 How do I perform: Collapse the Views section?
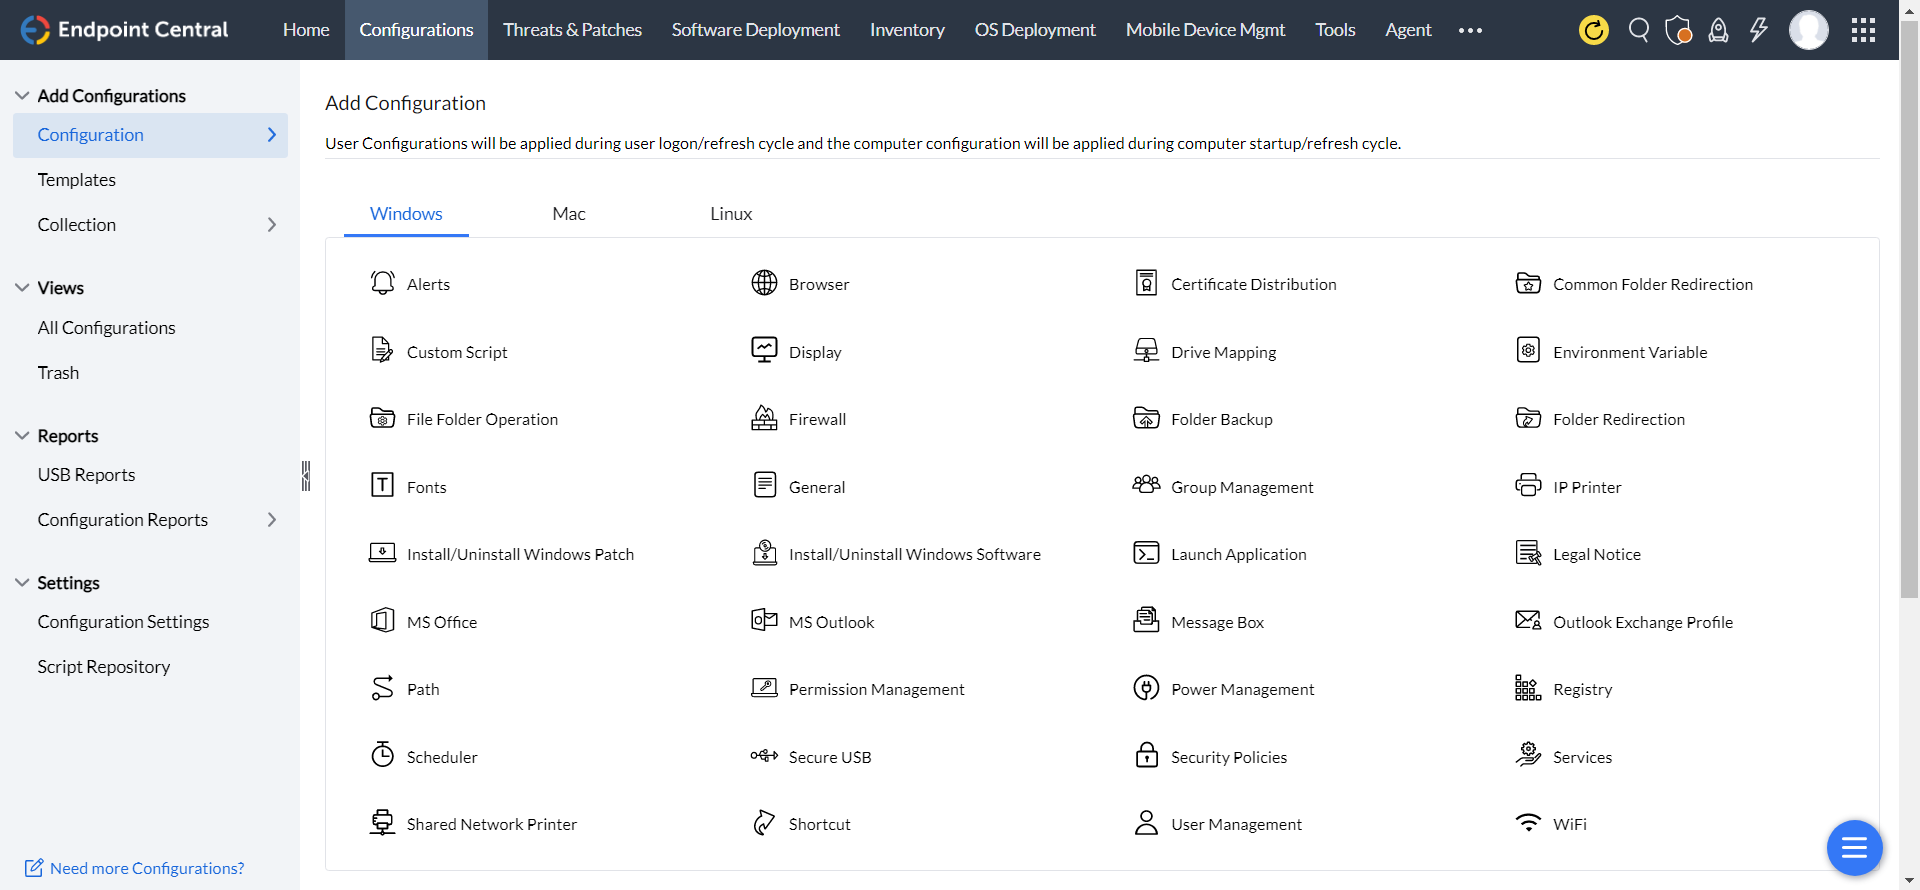pyautogui.click(x=22, y=288)
